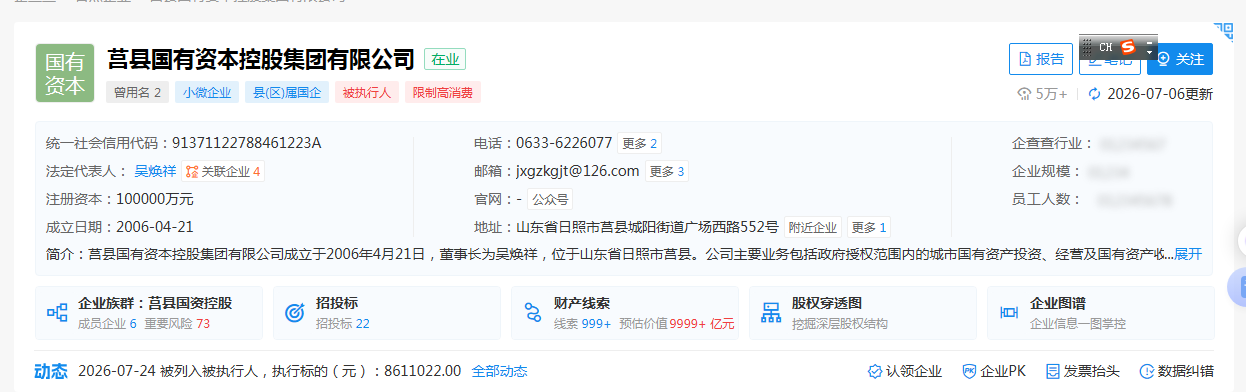Open the 财产线索 clue icon

[533, 312]
